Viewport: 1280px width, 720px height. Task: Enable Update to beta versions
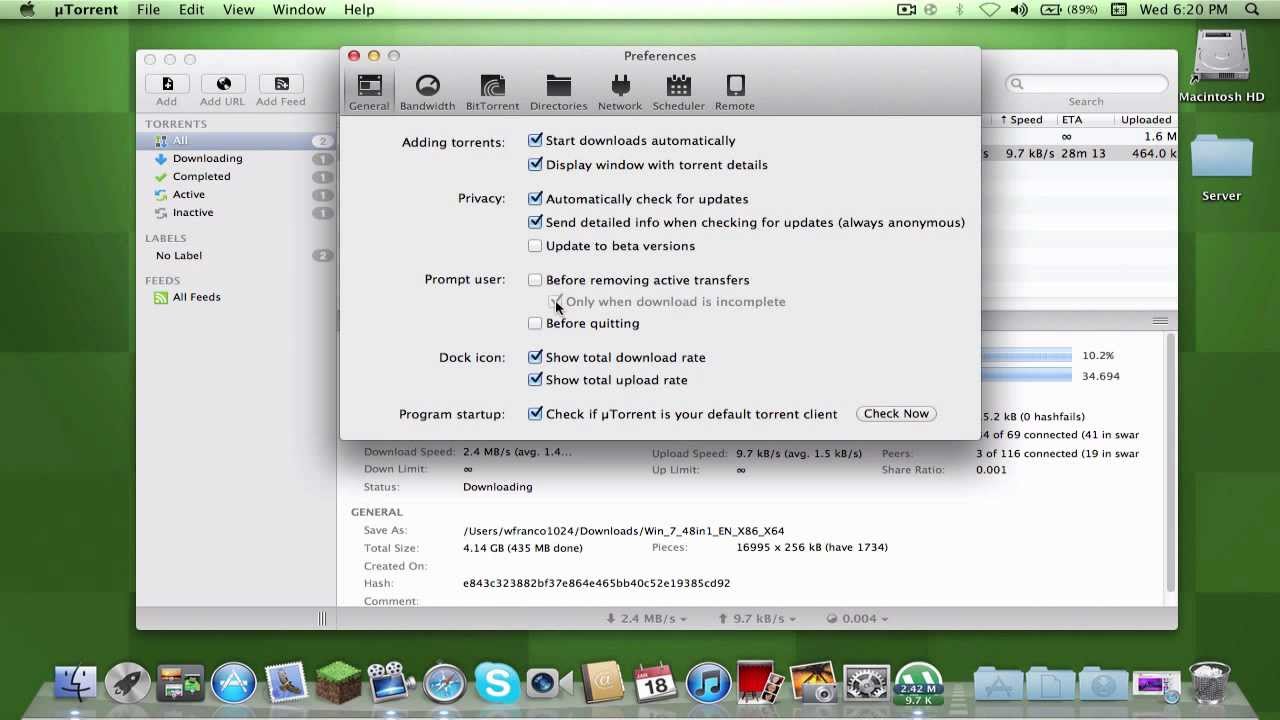[x=535, y=246]
